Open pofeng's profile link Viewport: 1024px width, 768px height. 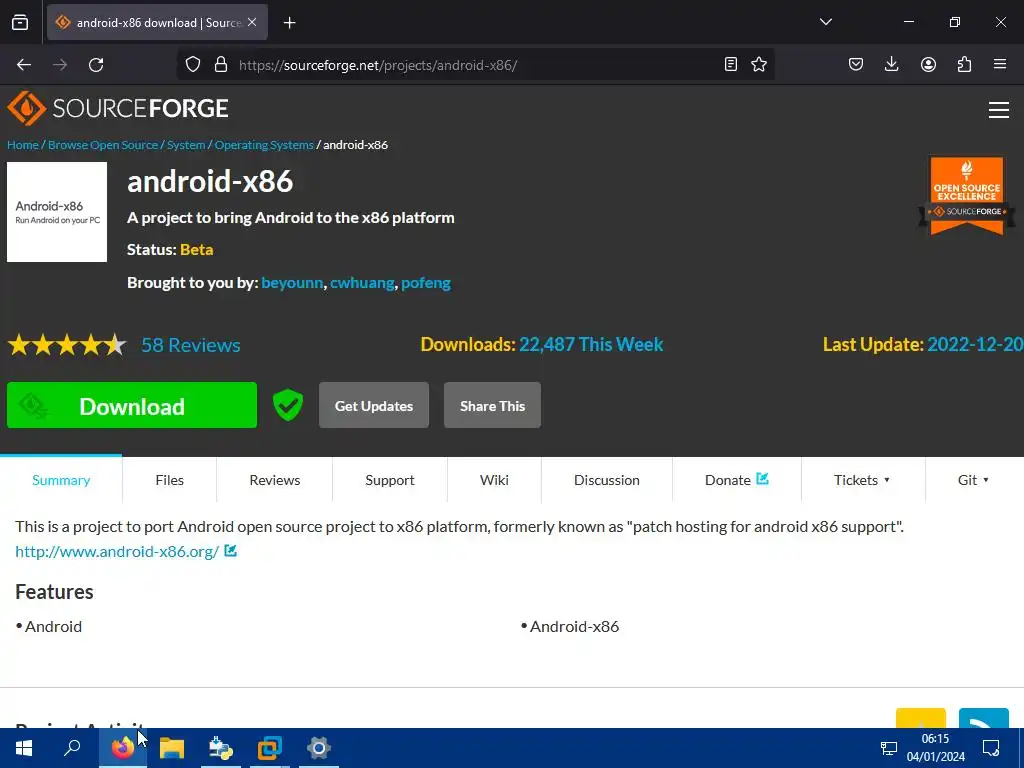(426, 283)
